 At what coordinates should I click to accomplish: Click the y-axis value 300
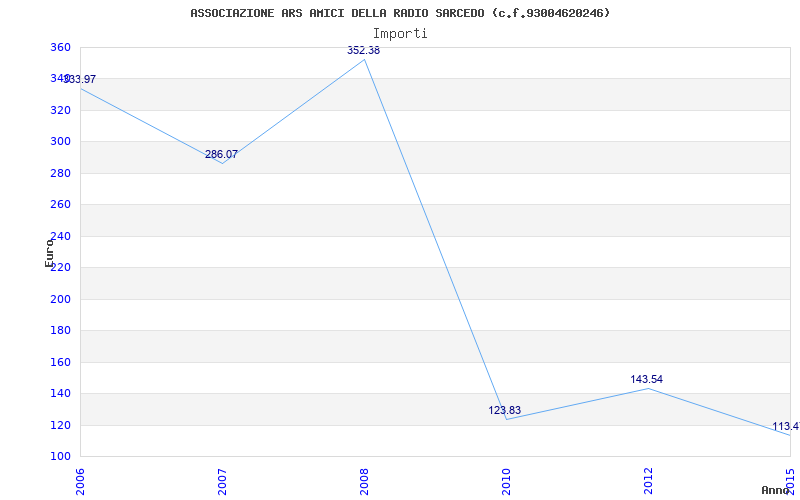[60, 142]
